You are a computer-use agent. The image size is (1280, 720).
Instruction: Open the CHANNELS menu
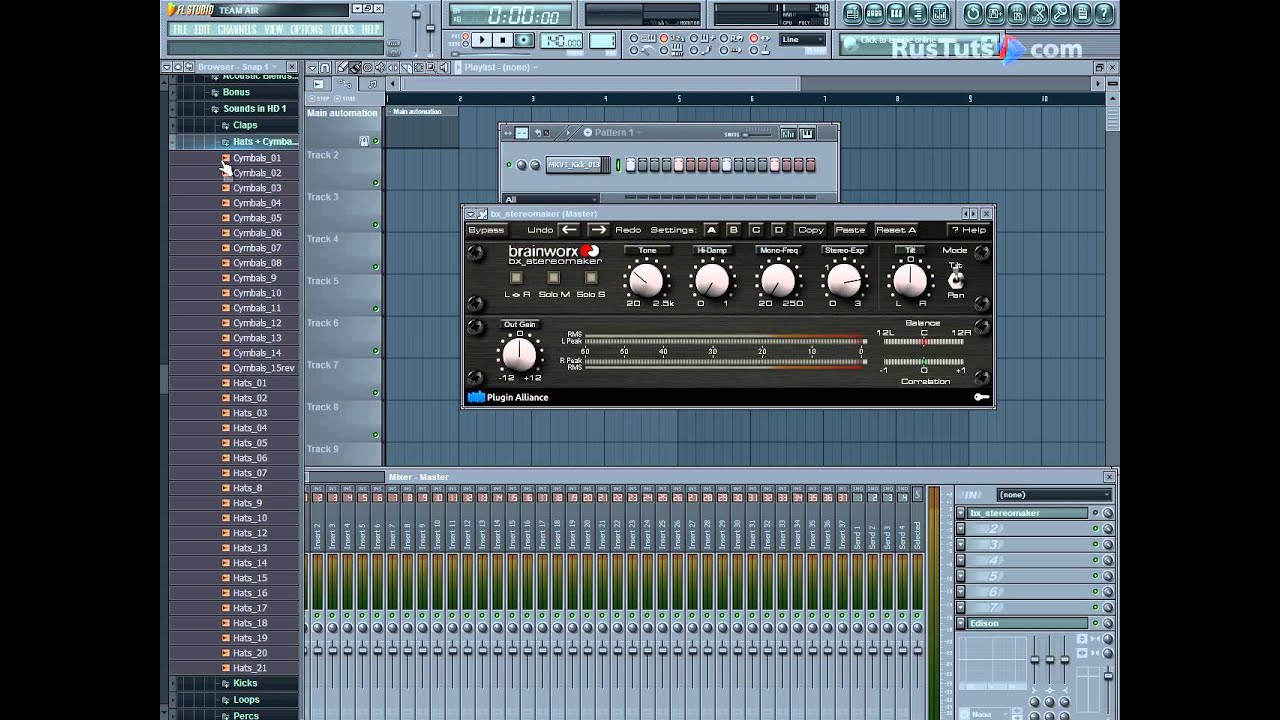tap(237, 30)
